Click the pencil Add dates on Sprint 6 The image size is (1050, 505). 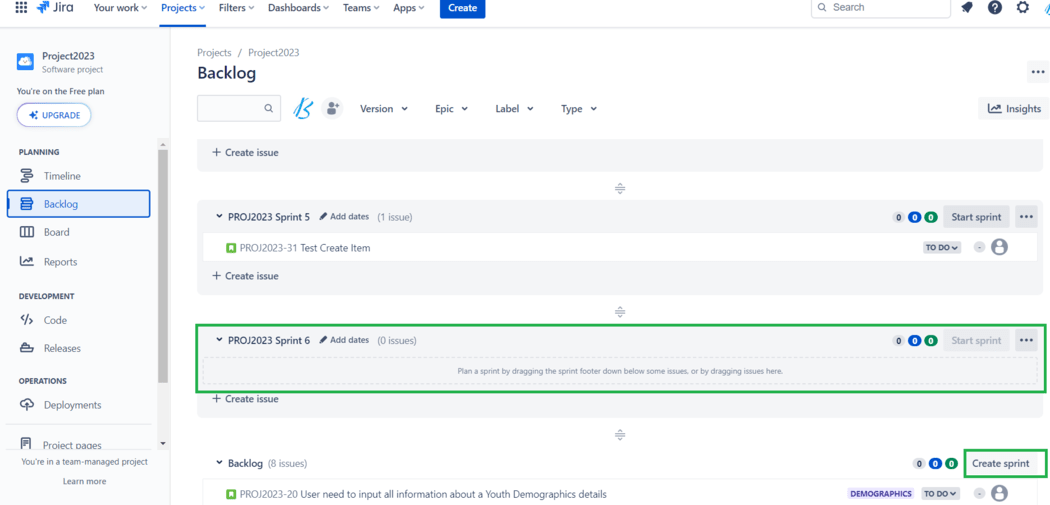[x=344, y=340]
